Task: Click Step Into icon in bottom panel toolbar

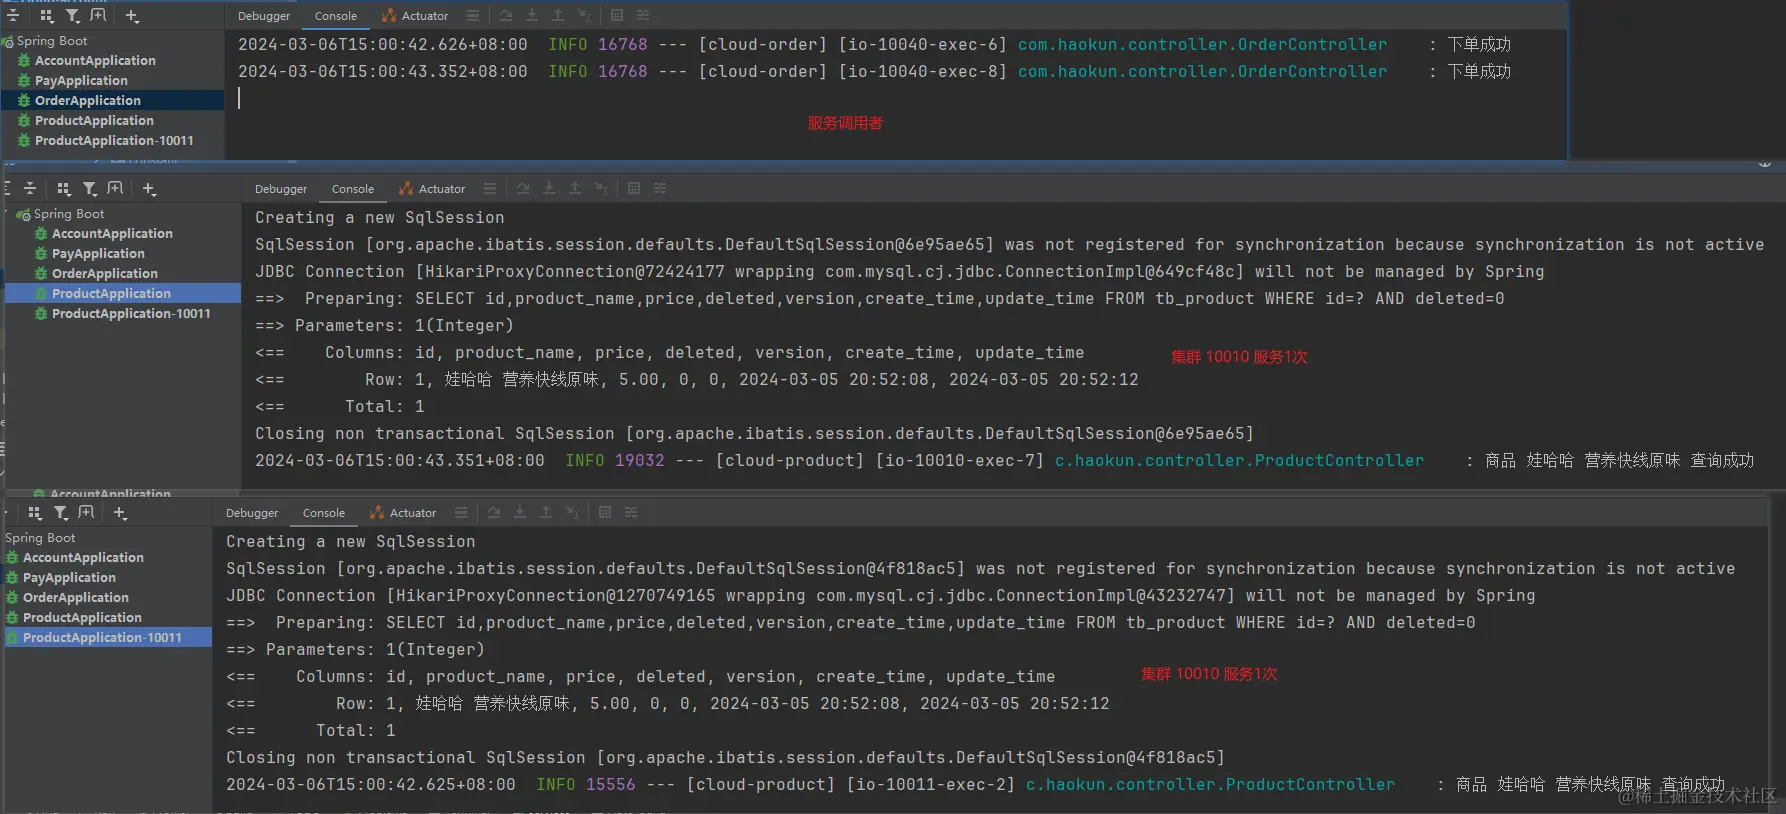Action: (x=520, y=513)
